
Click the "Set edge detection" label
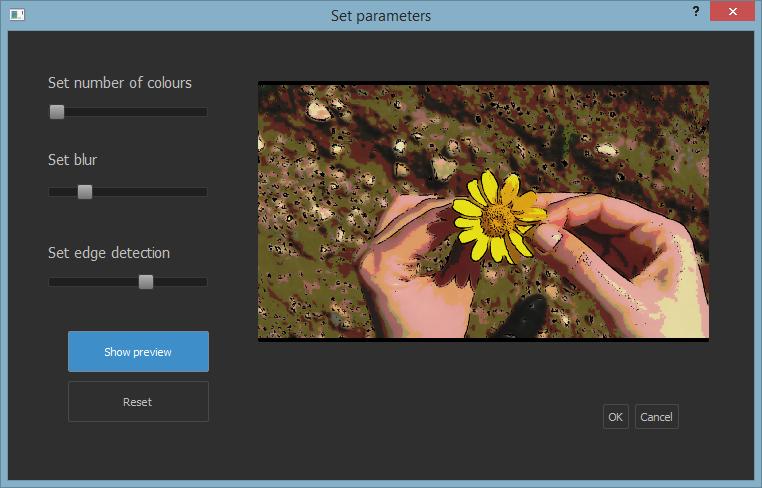click(109, 253)
